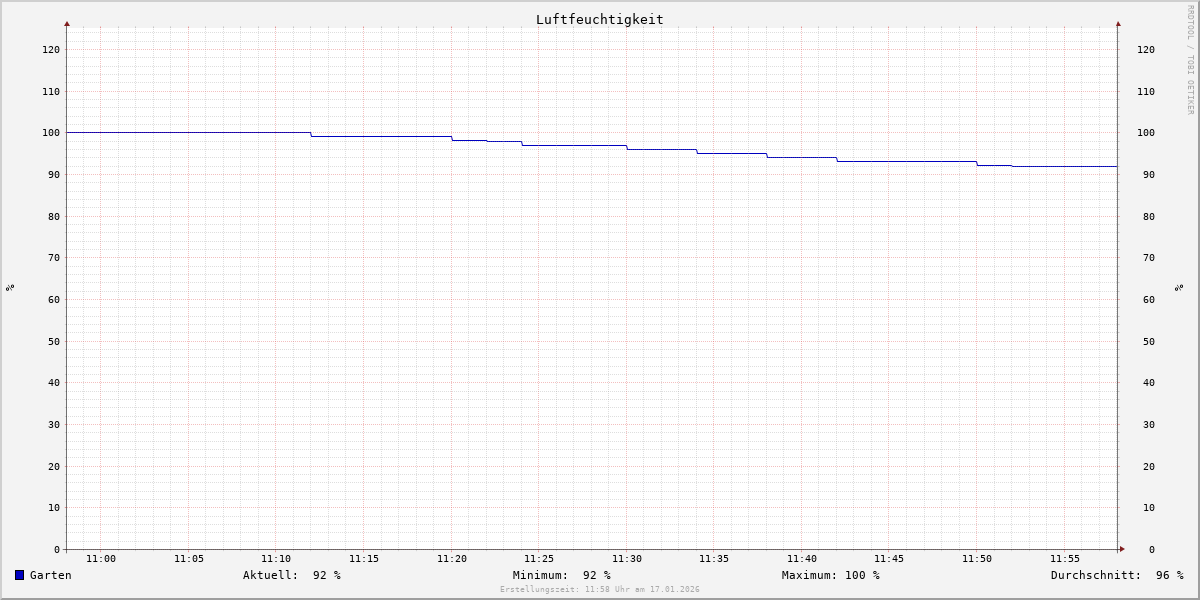
Task: Click the 11:30 time axis label
Action: 627,559
